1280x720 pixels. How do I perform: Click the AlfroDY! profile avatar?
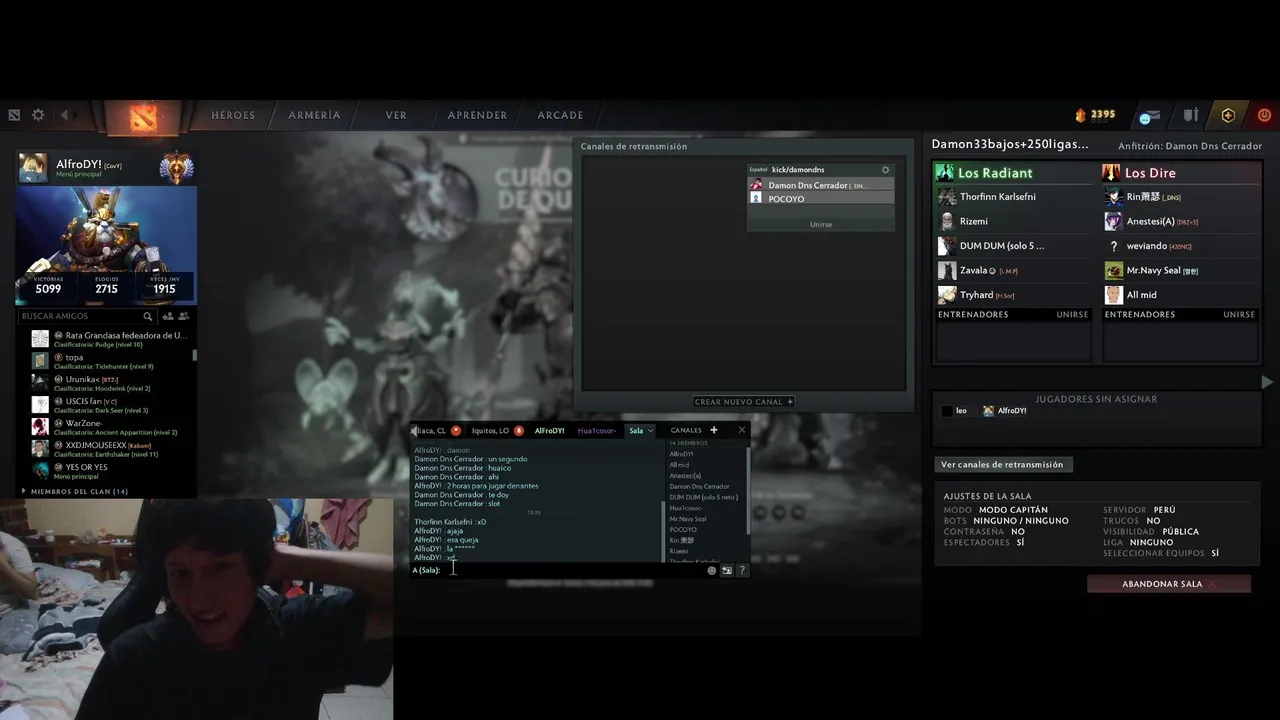[33, 167]
